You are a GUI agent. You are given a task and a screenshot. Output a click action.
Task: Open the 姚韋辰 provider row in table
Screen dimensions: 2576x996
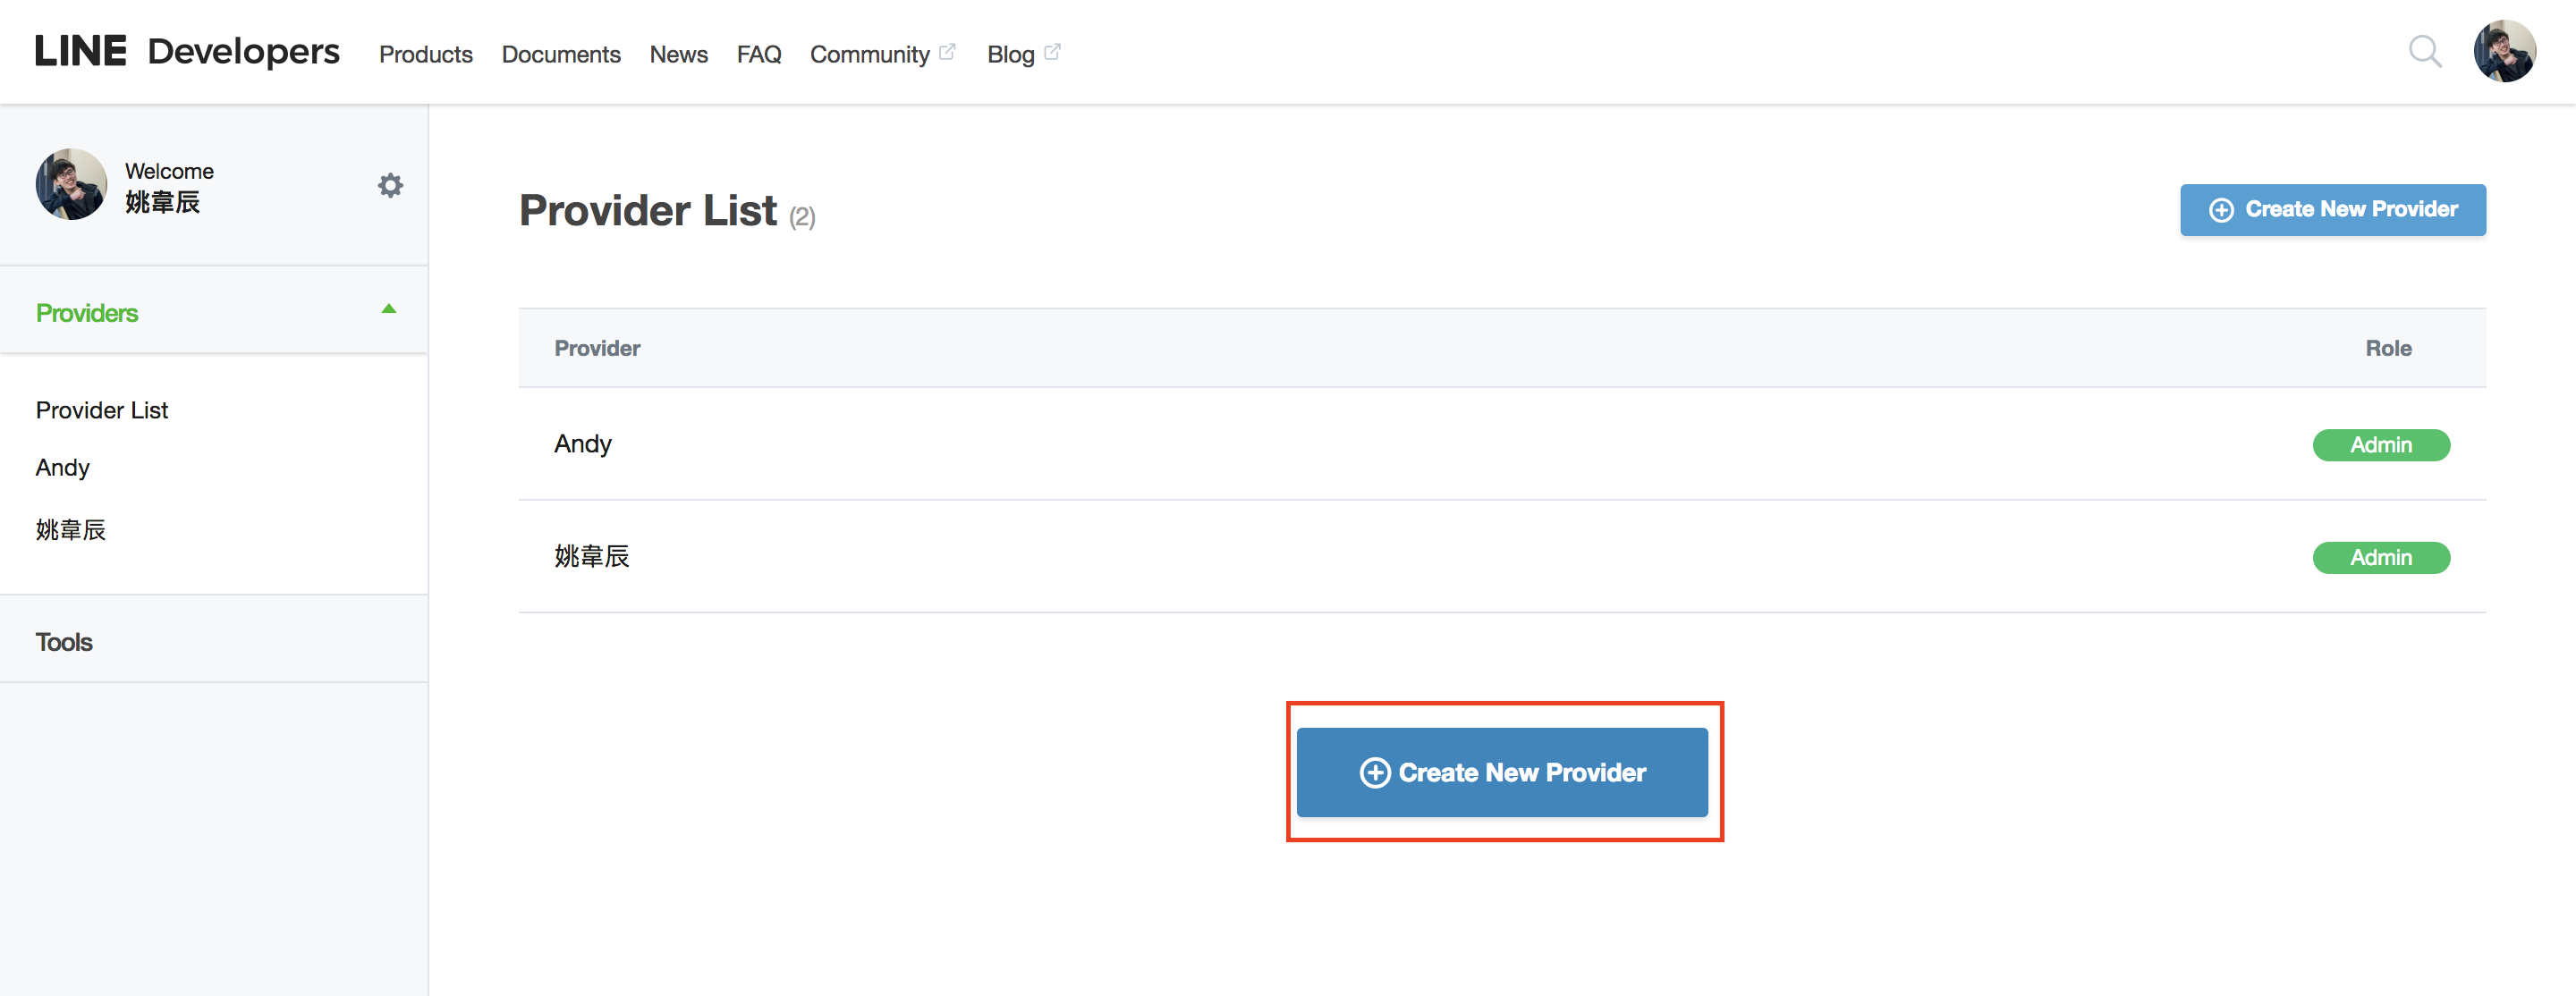point(1501,557)
